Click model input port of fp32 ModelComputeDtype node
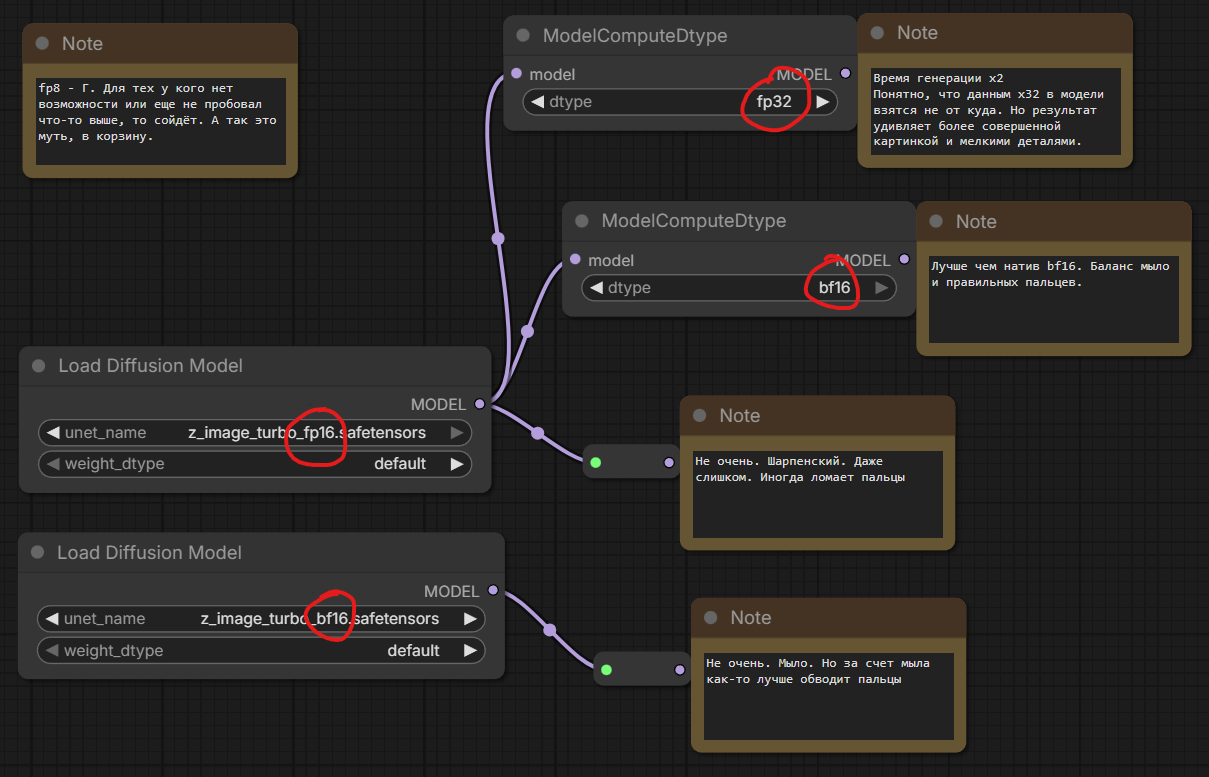The image size is (1209, 777). (516, 74)
